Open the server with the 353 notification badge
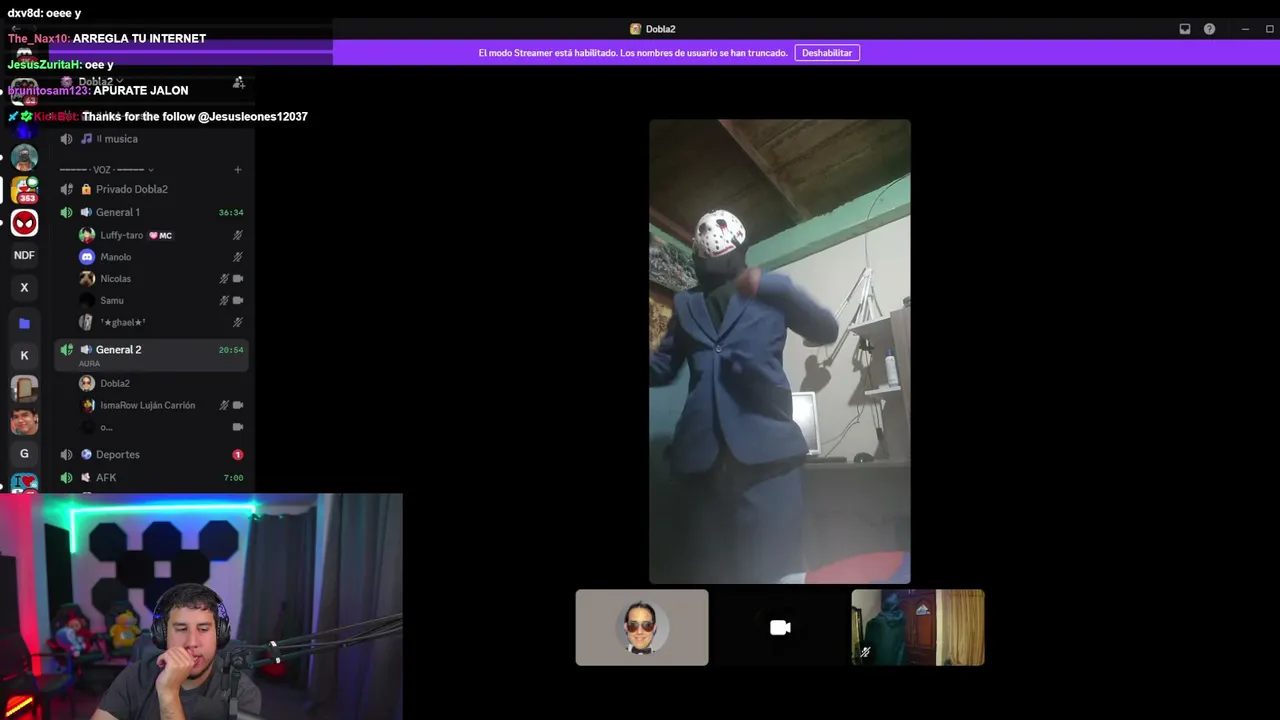This screenshot has width=1280, height=720. (x=25, y=189)
